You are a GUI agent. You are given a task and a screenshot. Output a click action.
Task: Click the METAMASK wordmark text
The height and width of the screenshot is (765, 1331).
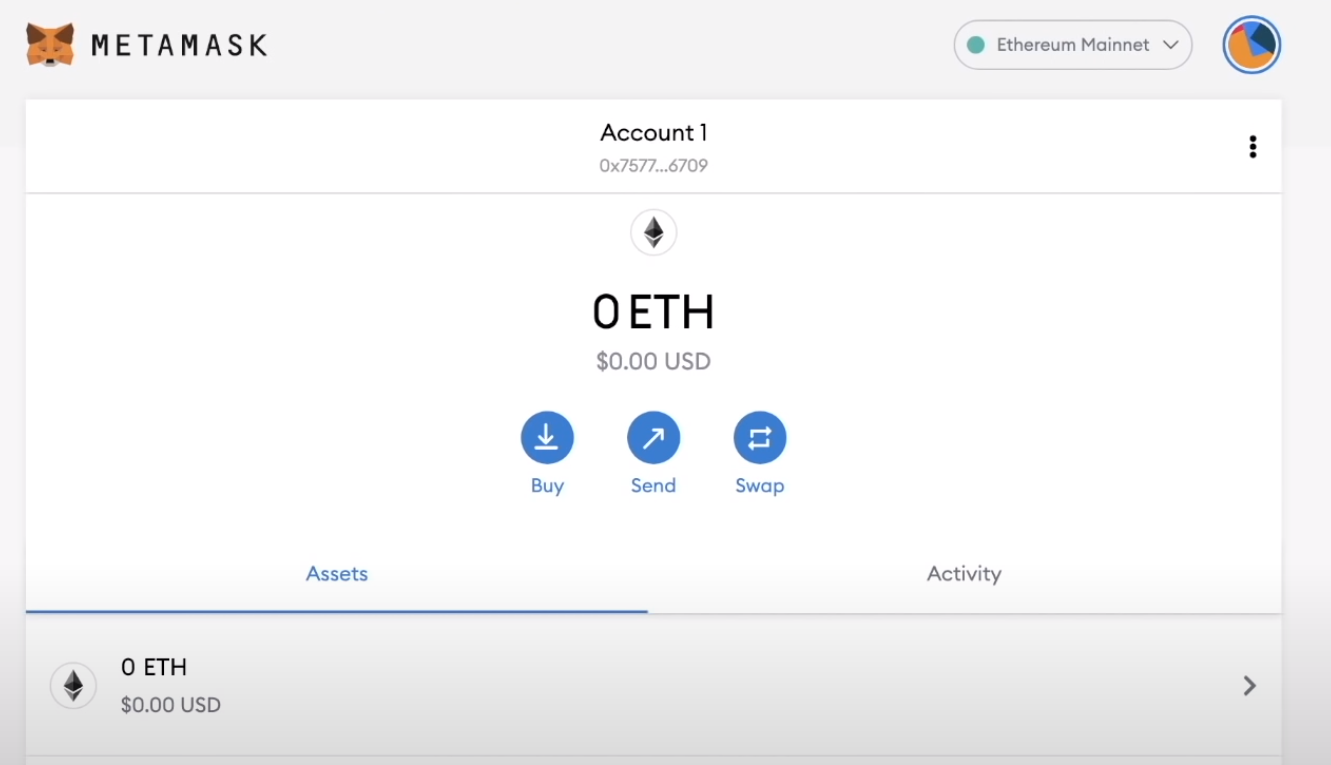coord(179,45)
